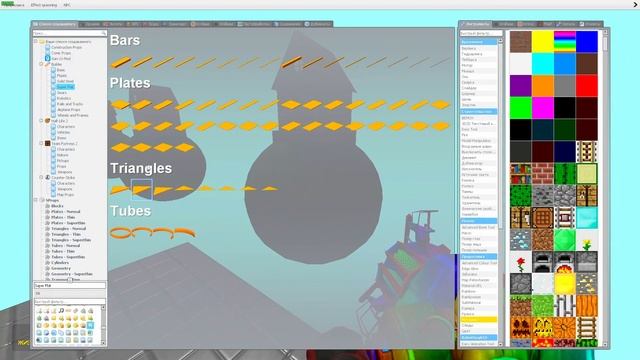Pick the music note icon in the icon picker
This screenshot has height=360, width=640.
61,311
